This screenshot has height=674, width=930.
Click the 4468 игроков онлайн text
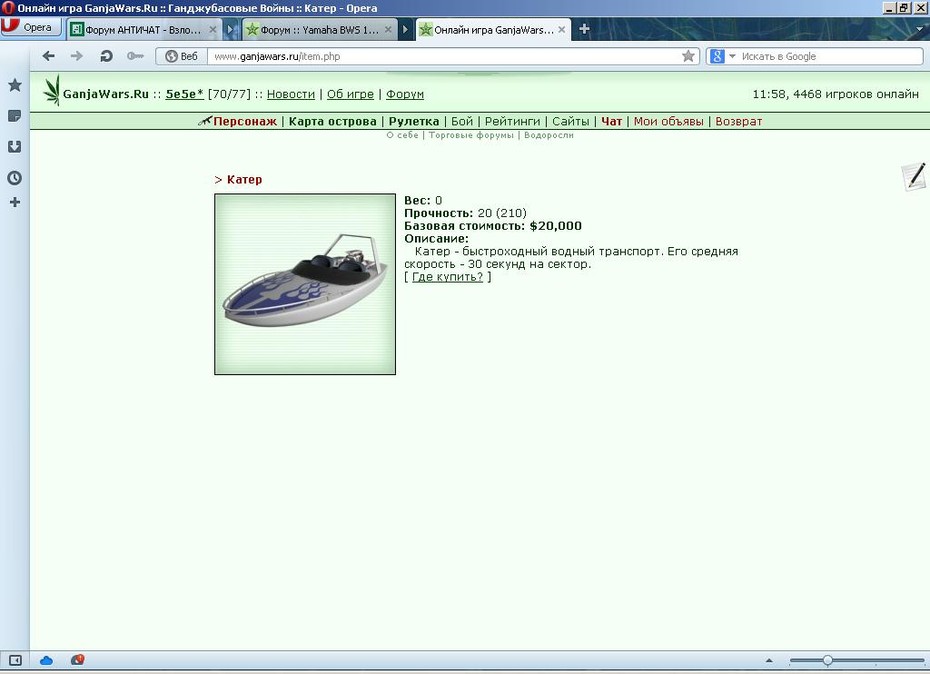856,94
